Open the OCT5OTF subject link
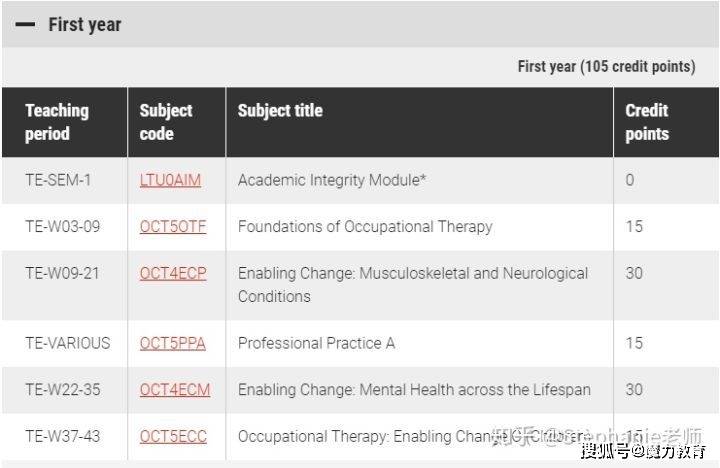The height and width of the screenshot is (468, 720). pos(173,226)
